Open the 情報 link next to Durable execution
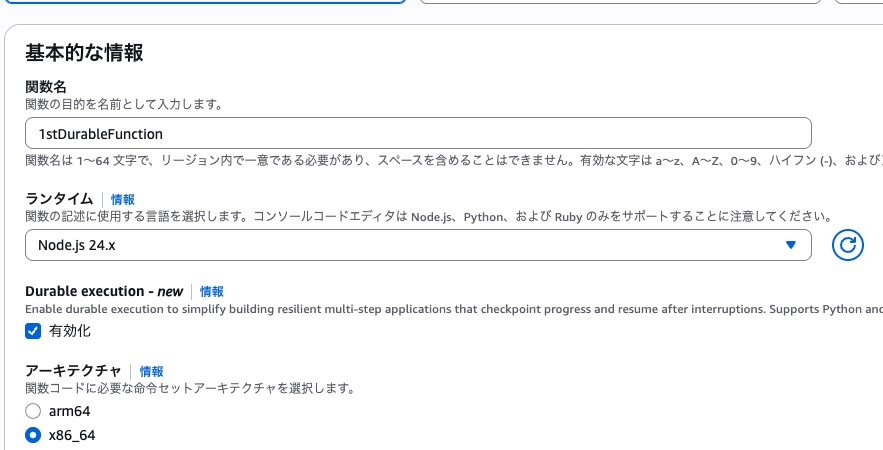Image resolution: width=883 pixels, height=450 pixels. coord(212,291)
